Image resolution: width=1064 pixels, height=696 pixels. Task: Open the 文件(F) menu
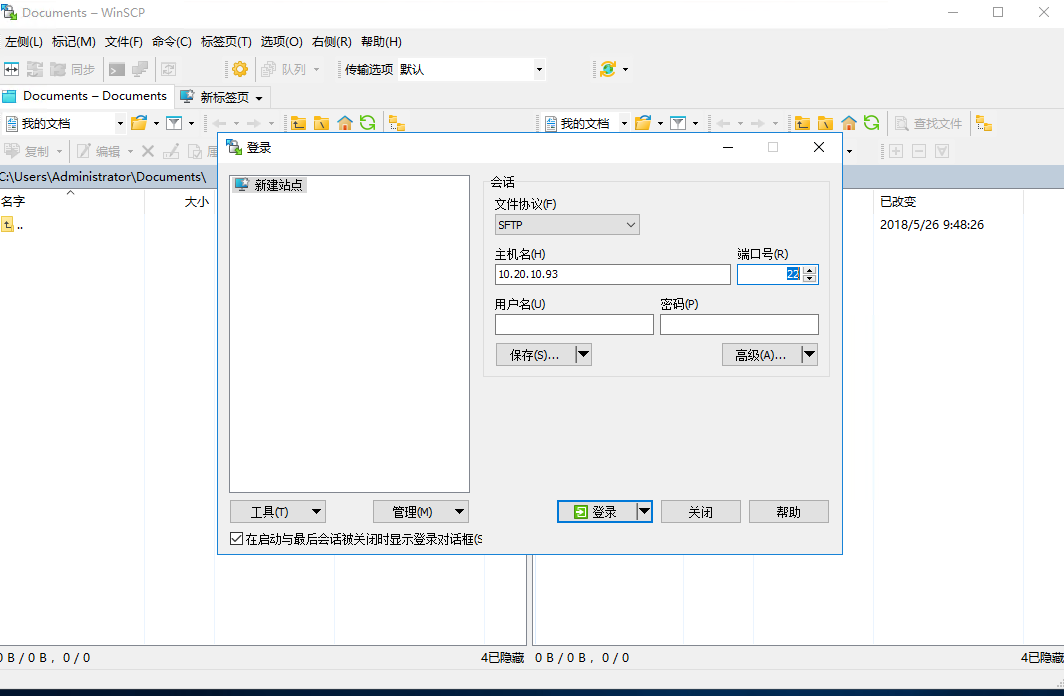tap(124, 42)
